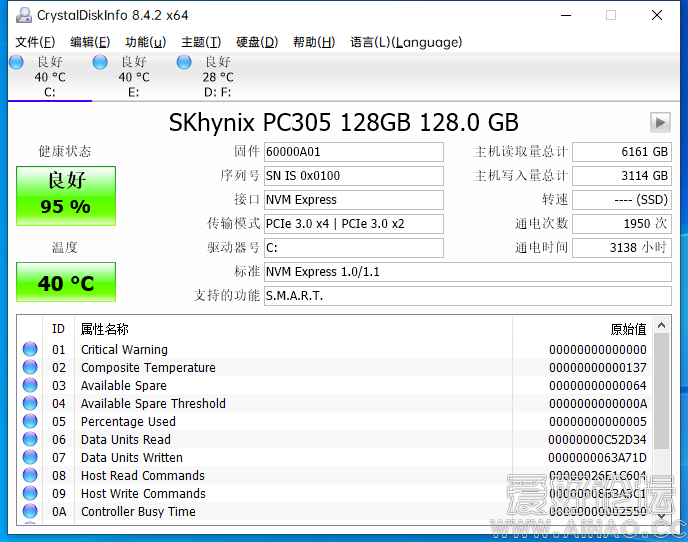The image size is (688, 542).
Task: Click the Composite Temperature status orb
Action: pos(30,367)
